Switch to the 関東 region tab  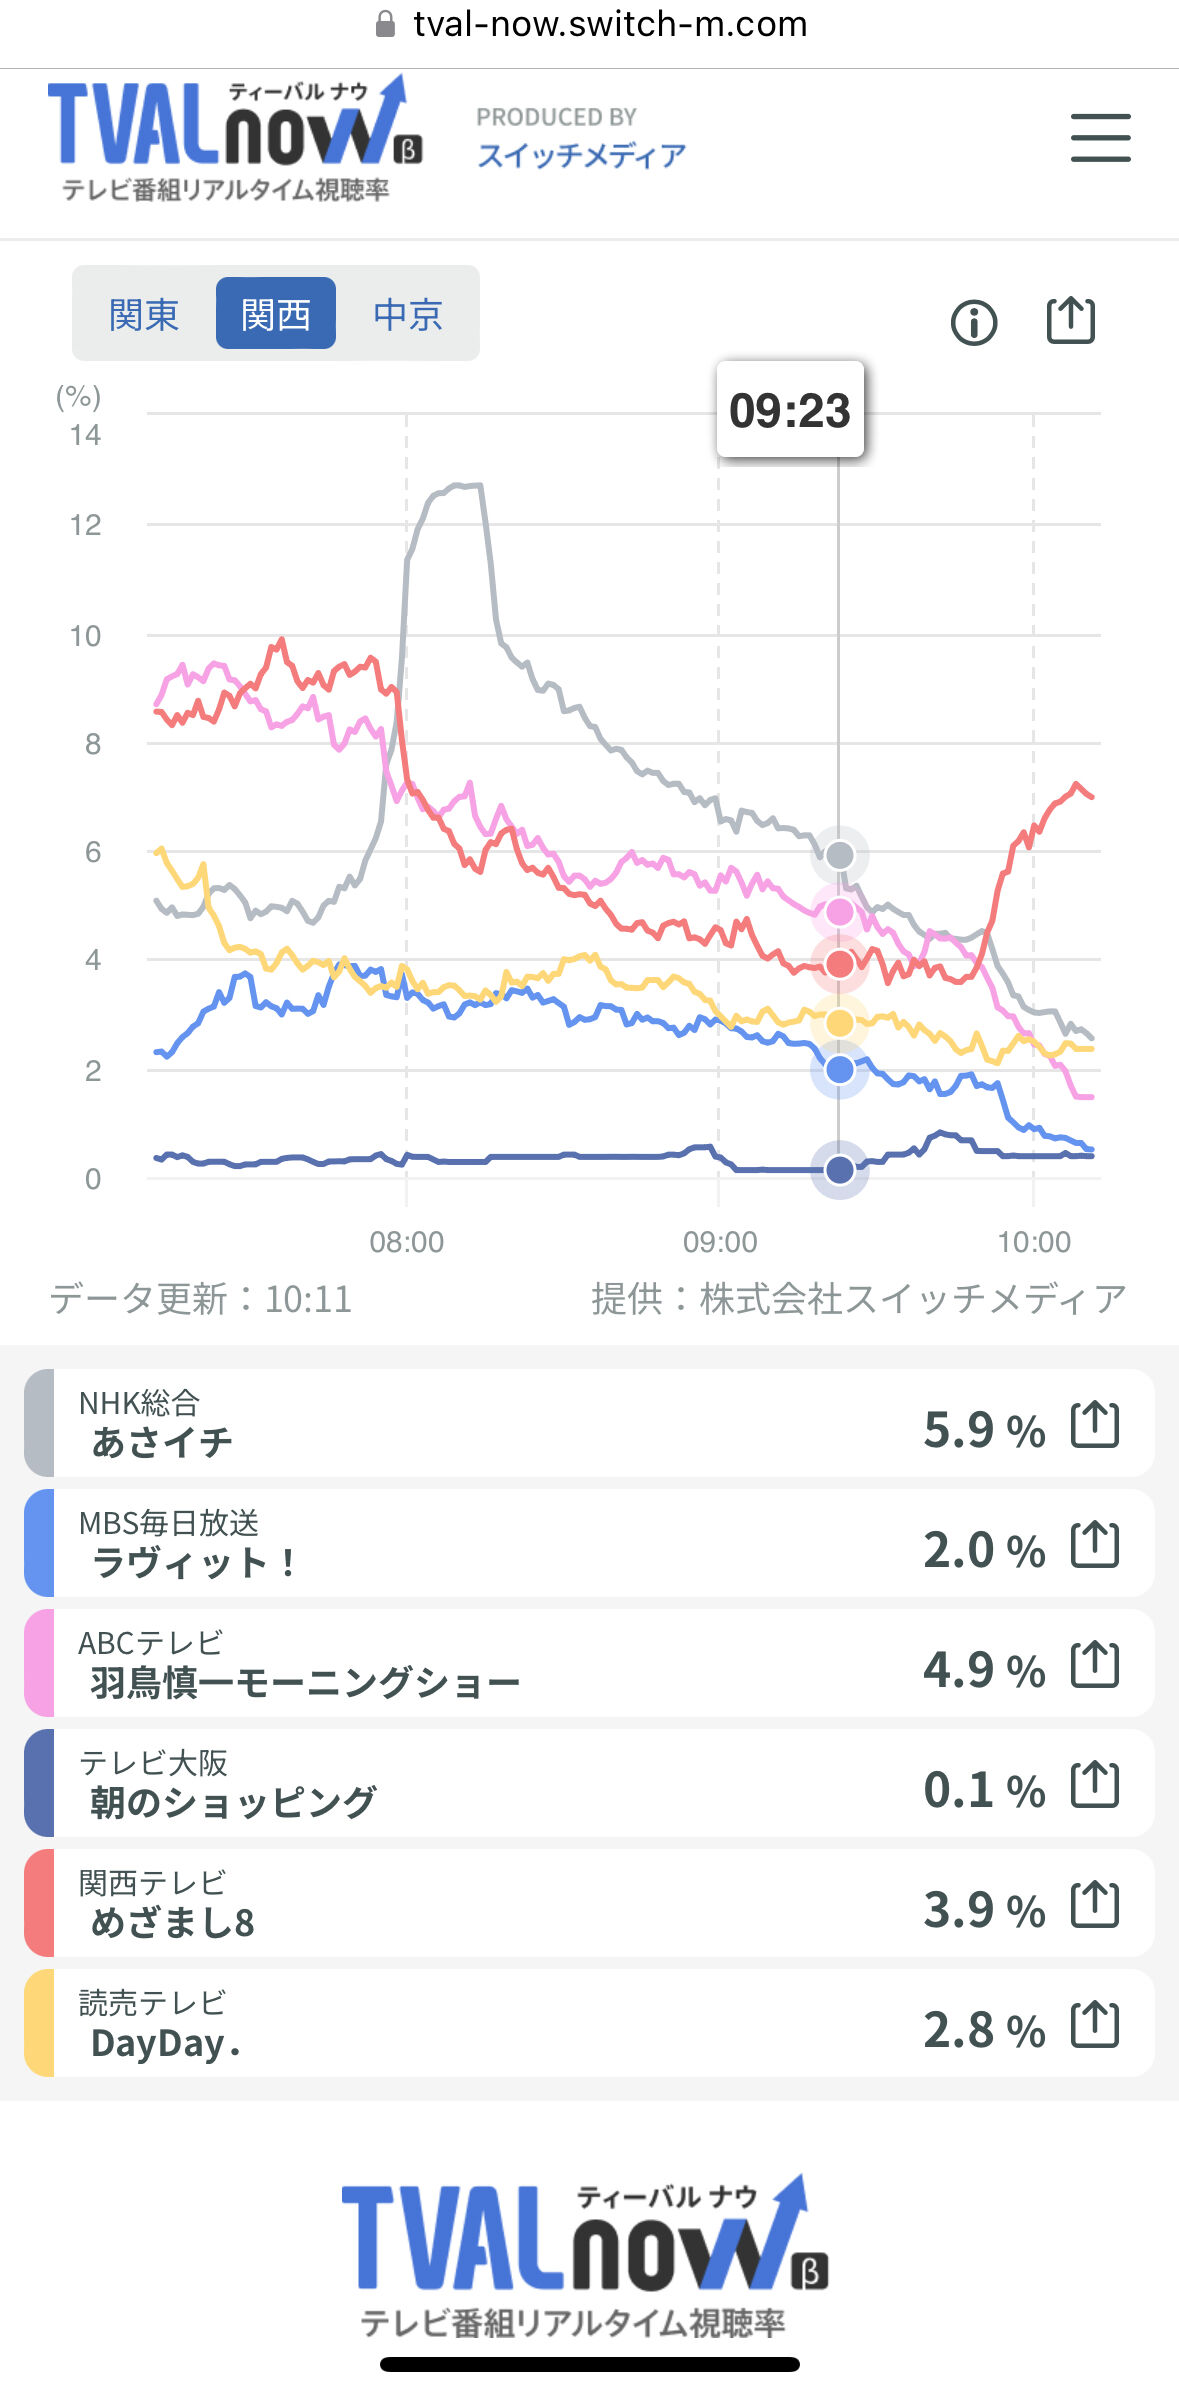pyautogui.click(x=144, y=314)
